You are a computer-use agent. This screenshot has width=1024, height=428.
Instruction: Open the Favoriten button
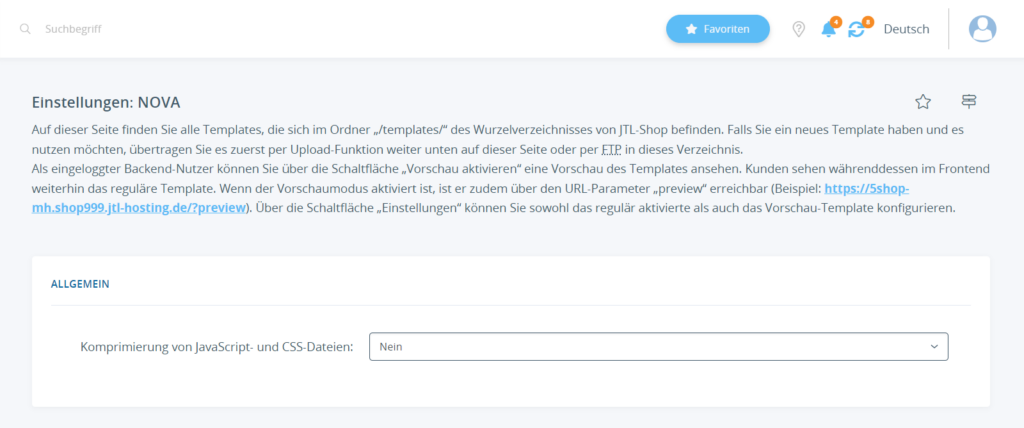[x=718, y=29]
